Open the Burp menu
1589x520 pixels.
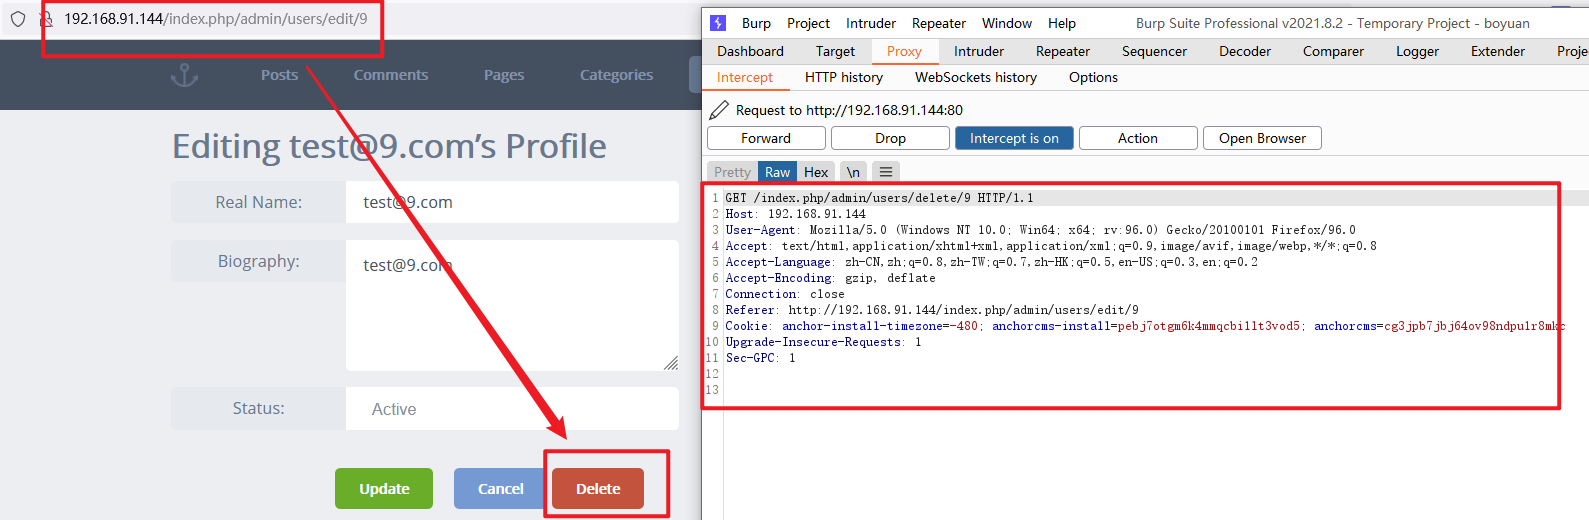(x=756, y=23)
